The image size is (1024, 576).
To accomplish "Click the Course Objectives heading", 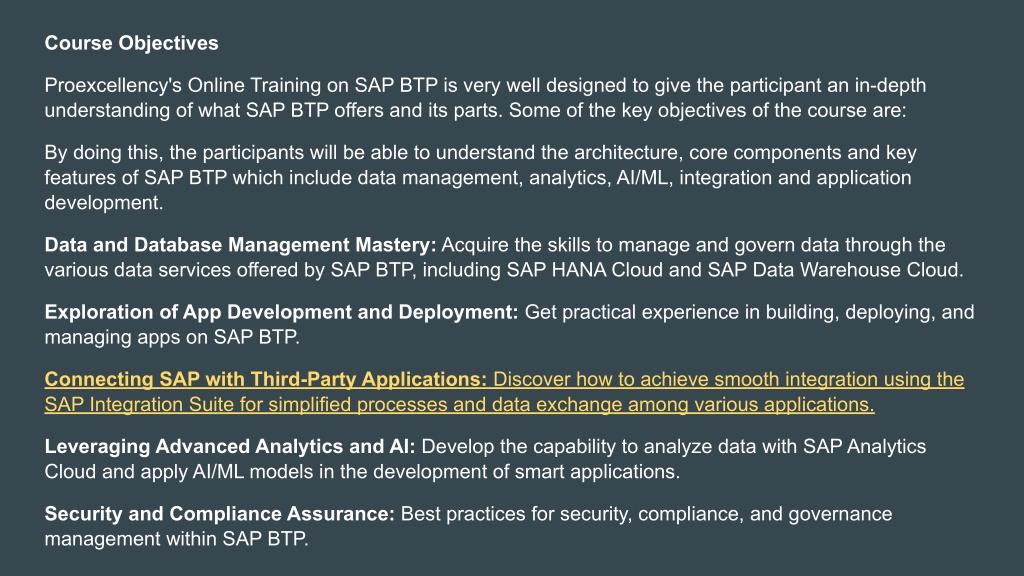I will (131, 43).
